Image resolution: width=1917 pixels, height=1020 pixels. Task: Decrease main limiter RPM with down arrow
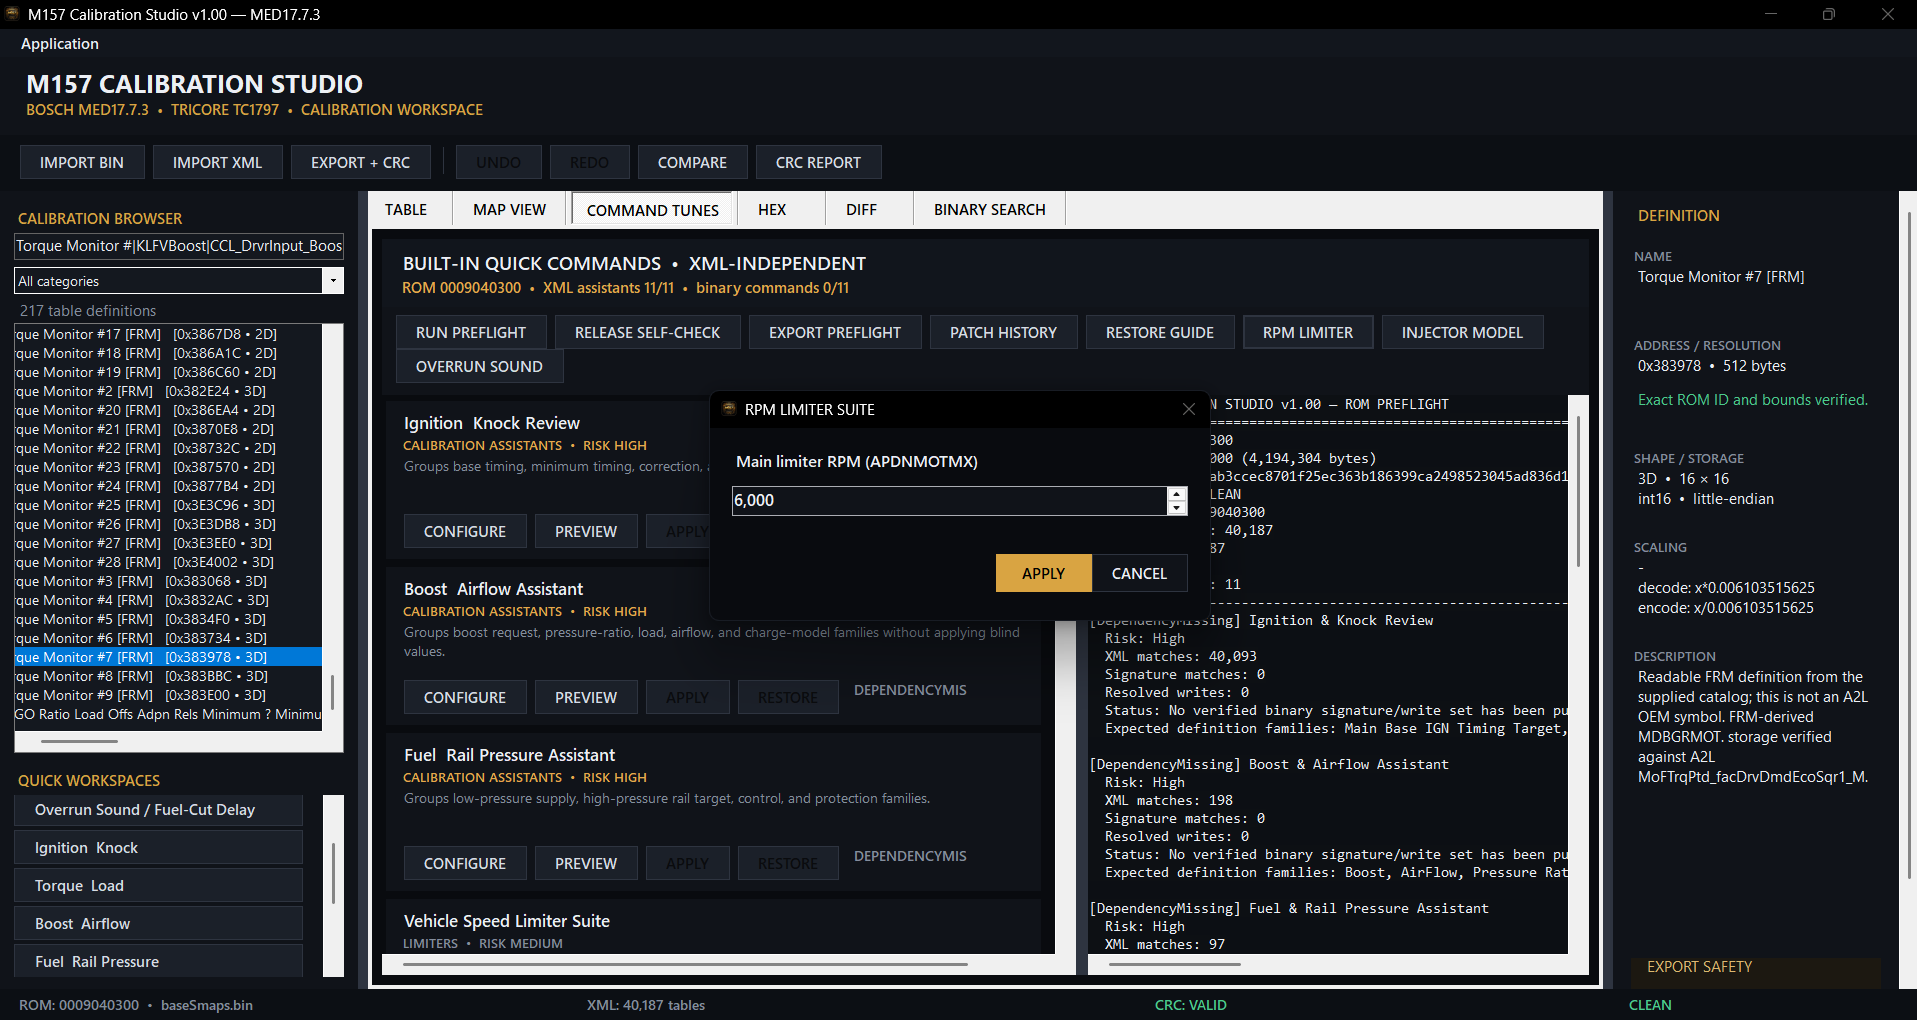1177,508
